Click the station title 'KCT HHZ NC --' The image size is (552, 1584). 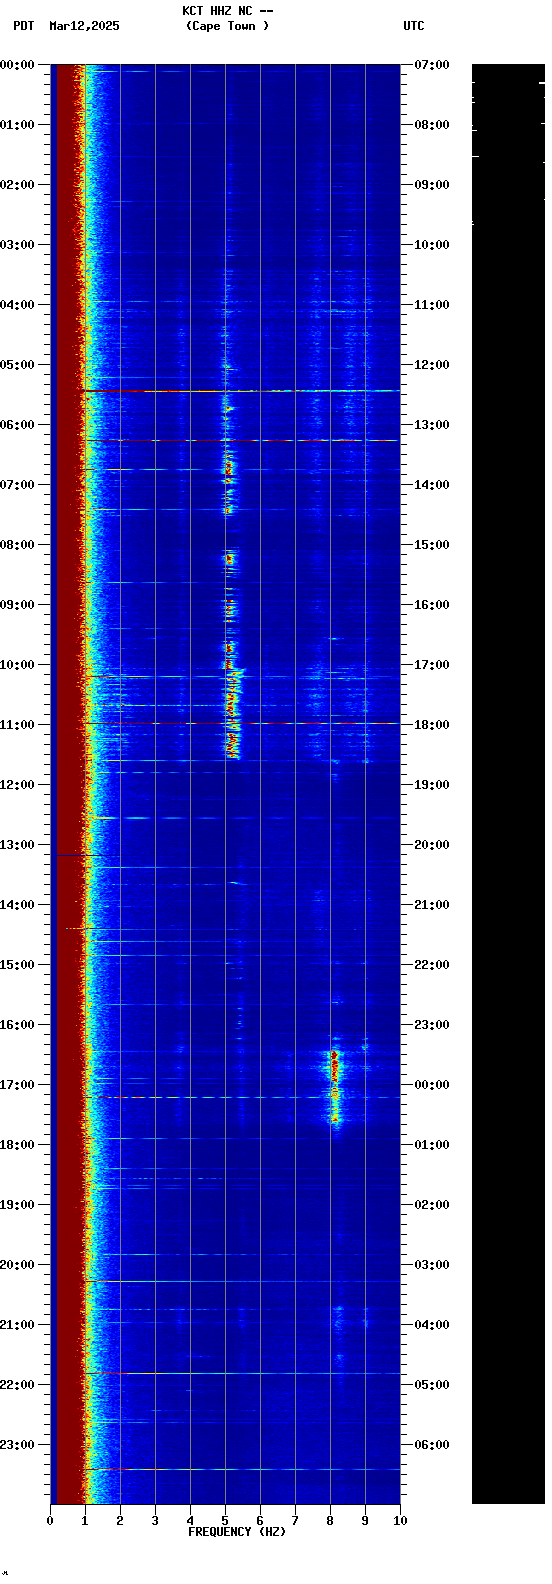pyautogui.click(x=227, y=11)
